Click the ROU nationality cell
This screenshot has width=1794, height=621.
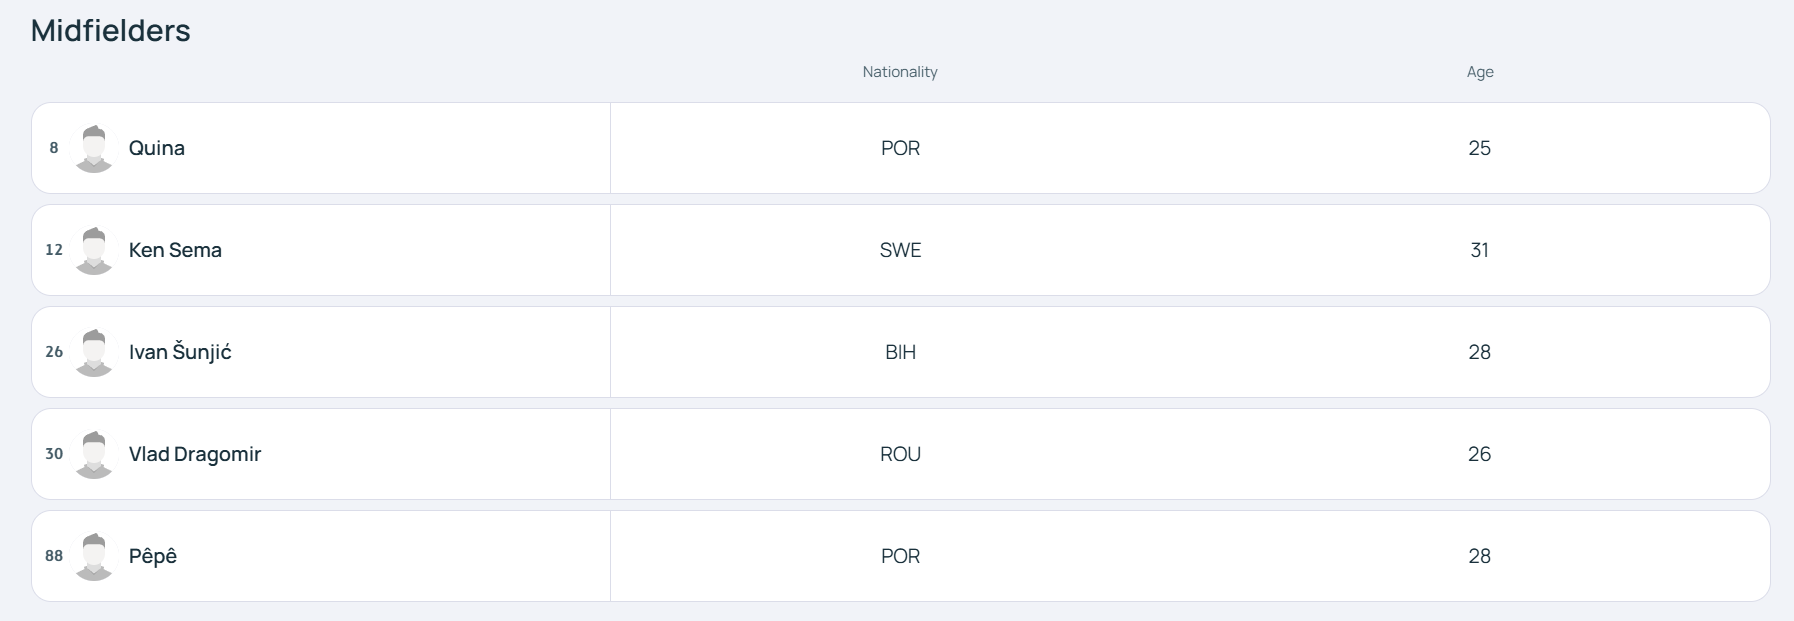click(x=900, y=454)
